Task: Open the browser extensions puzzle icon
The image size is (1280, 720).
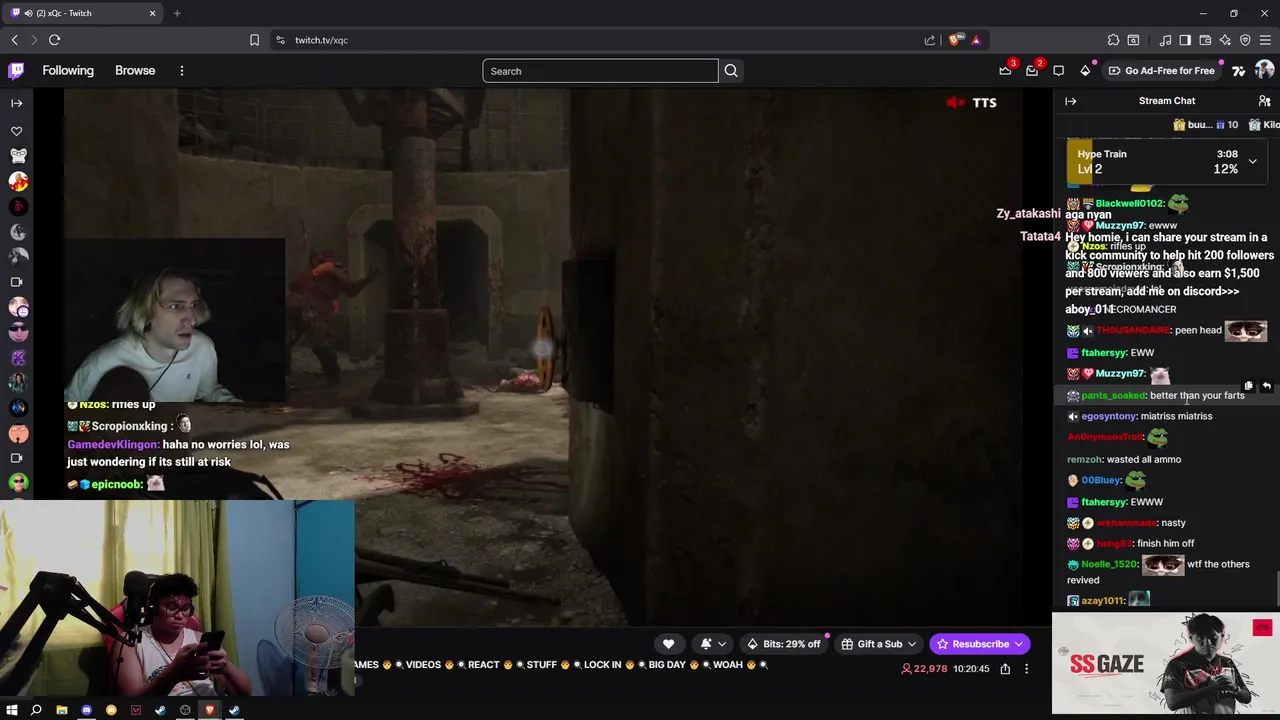Action: coord(1113,40)
